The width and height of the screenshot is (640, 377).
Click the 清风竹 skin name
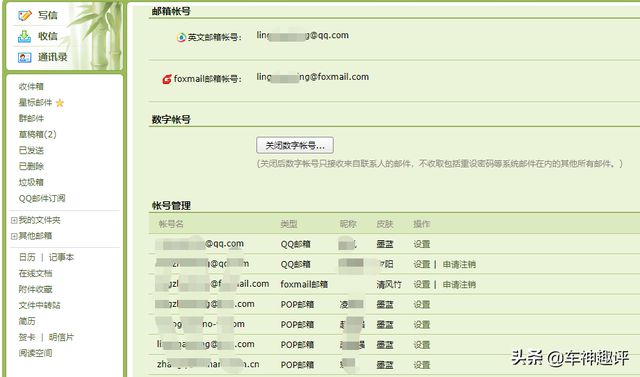tap(389, 284)
